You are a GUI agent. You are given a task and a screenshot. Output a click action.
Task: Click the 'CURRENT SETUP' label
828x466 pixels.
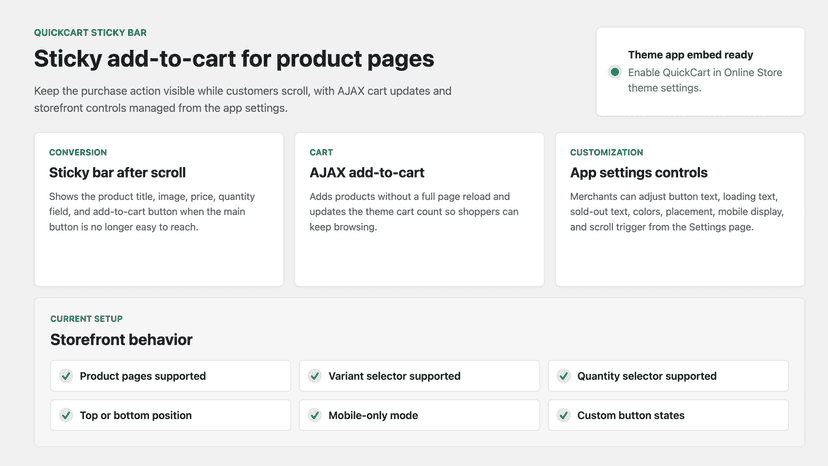pyautogui.click(x=87, y=319)
